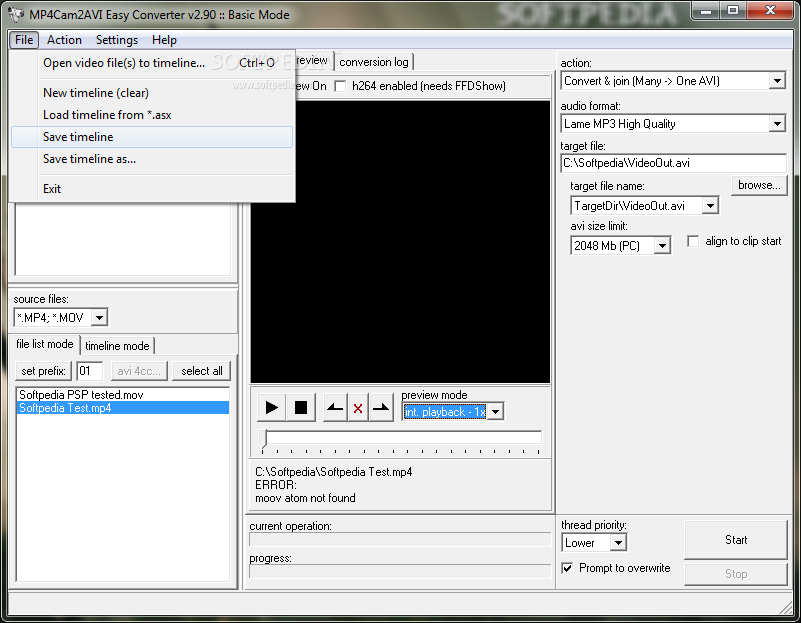Select New timeline (clear)

[152, 93]
